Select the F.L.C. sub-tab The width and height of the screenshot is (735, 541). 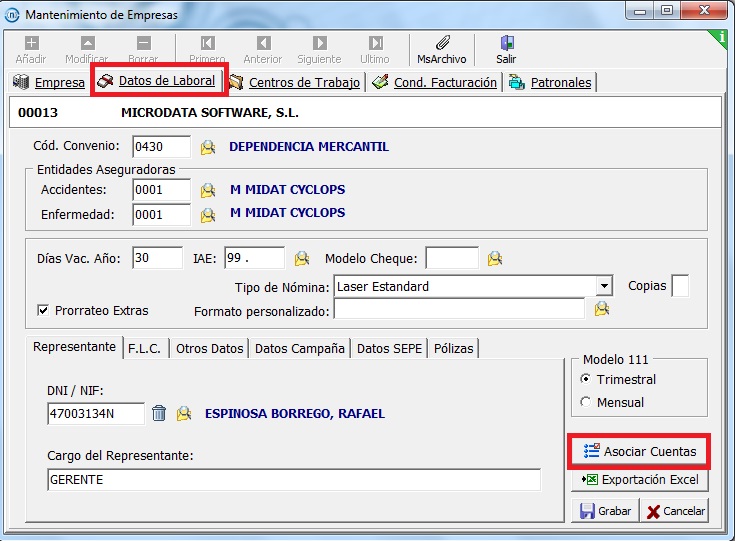pyautogui.click(x=146, y=349)
